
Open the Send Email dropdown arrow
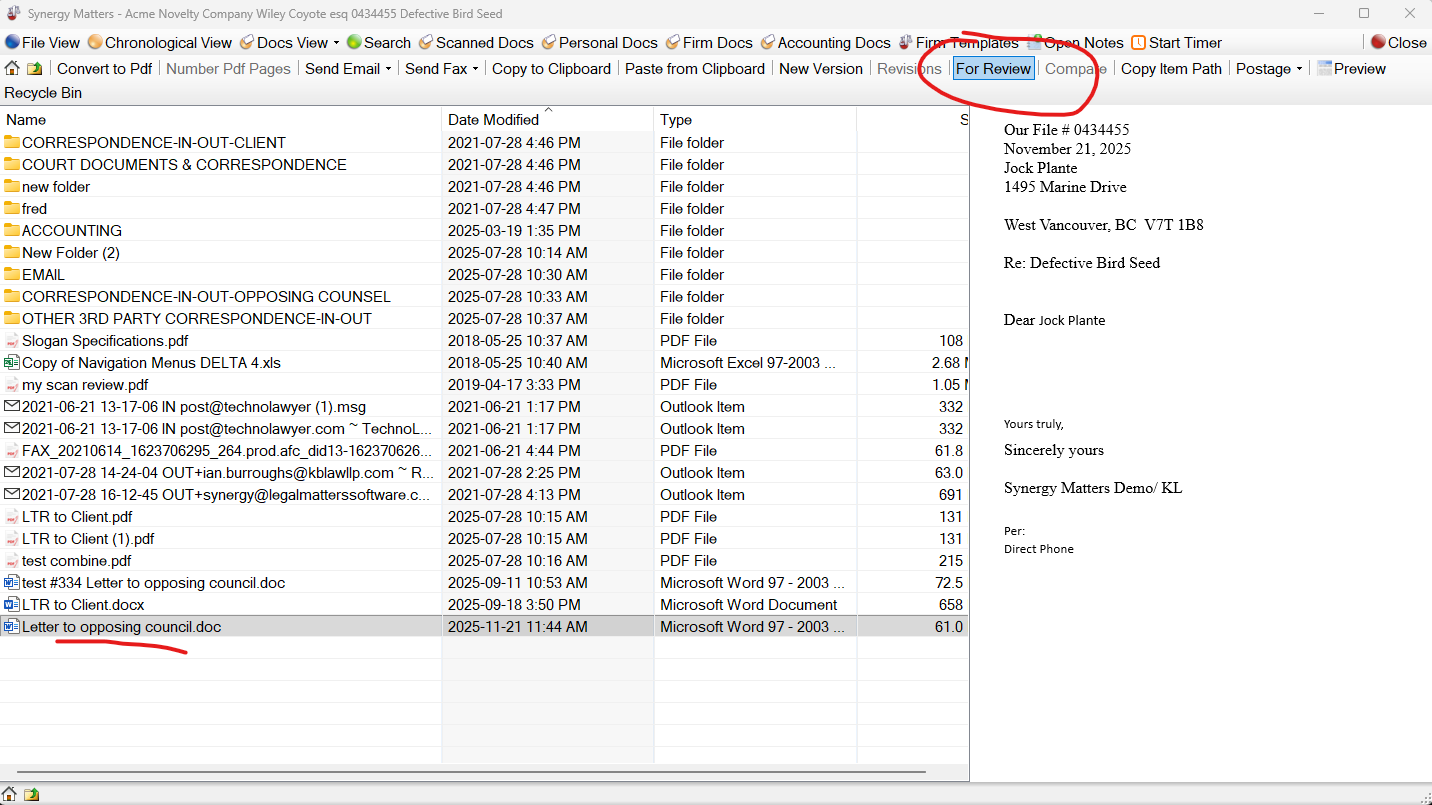[388, 69]
